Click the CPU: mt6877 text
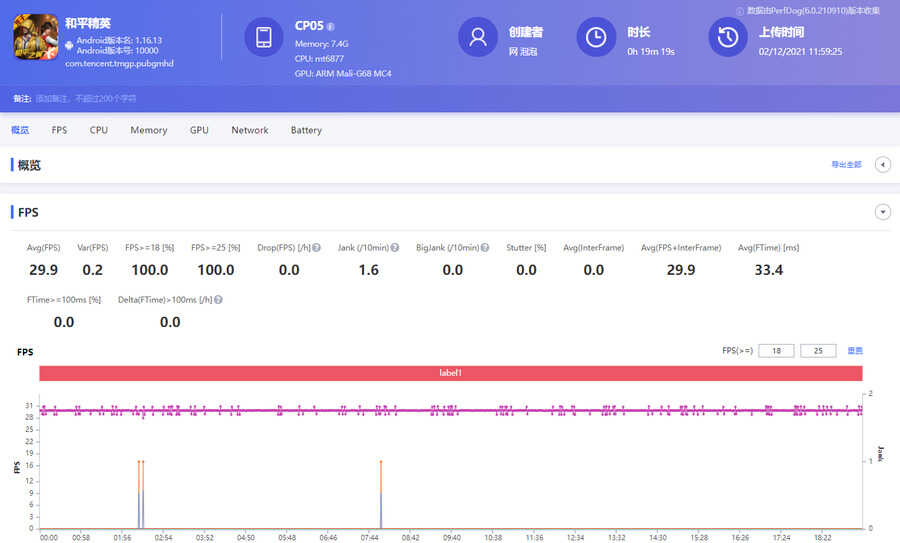 [319, 59]
